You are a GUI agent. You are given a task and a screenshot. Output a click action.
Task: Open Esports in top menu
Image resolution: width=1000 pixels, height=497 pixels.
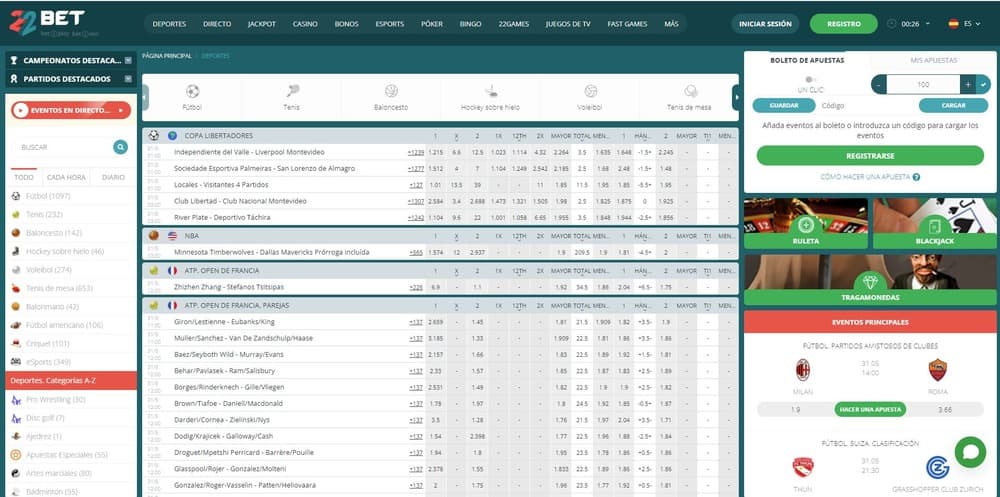coord(390,24)
